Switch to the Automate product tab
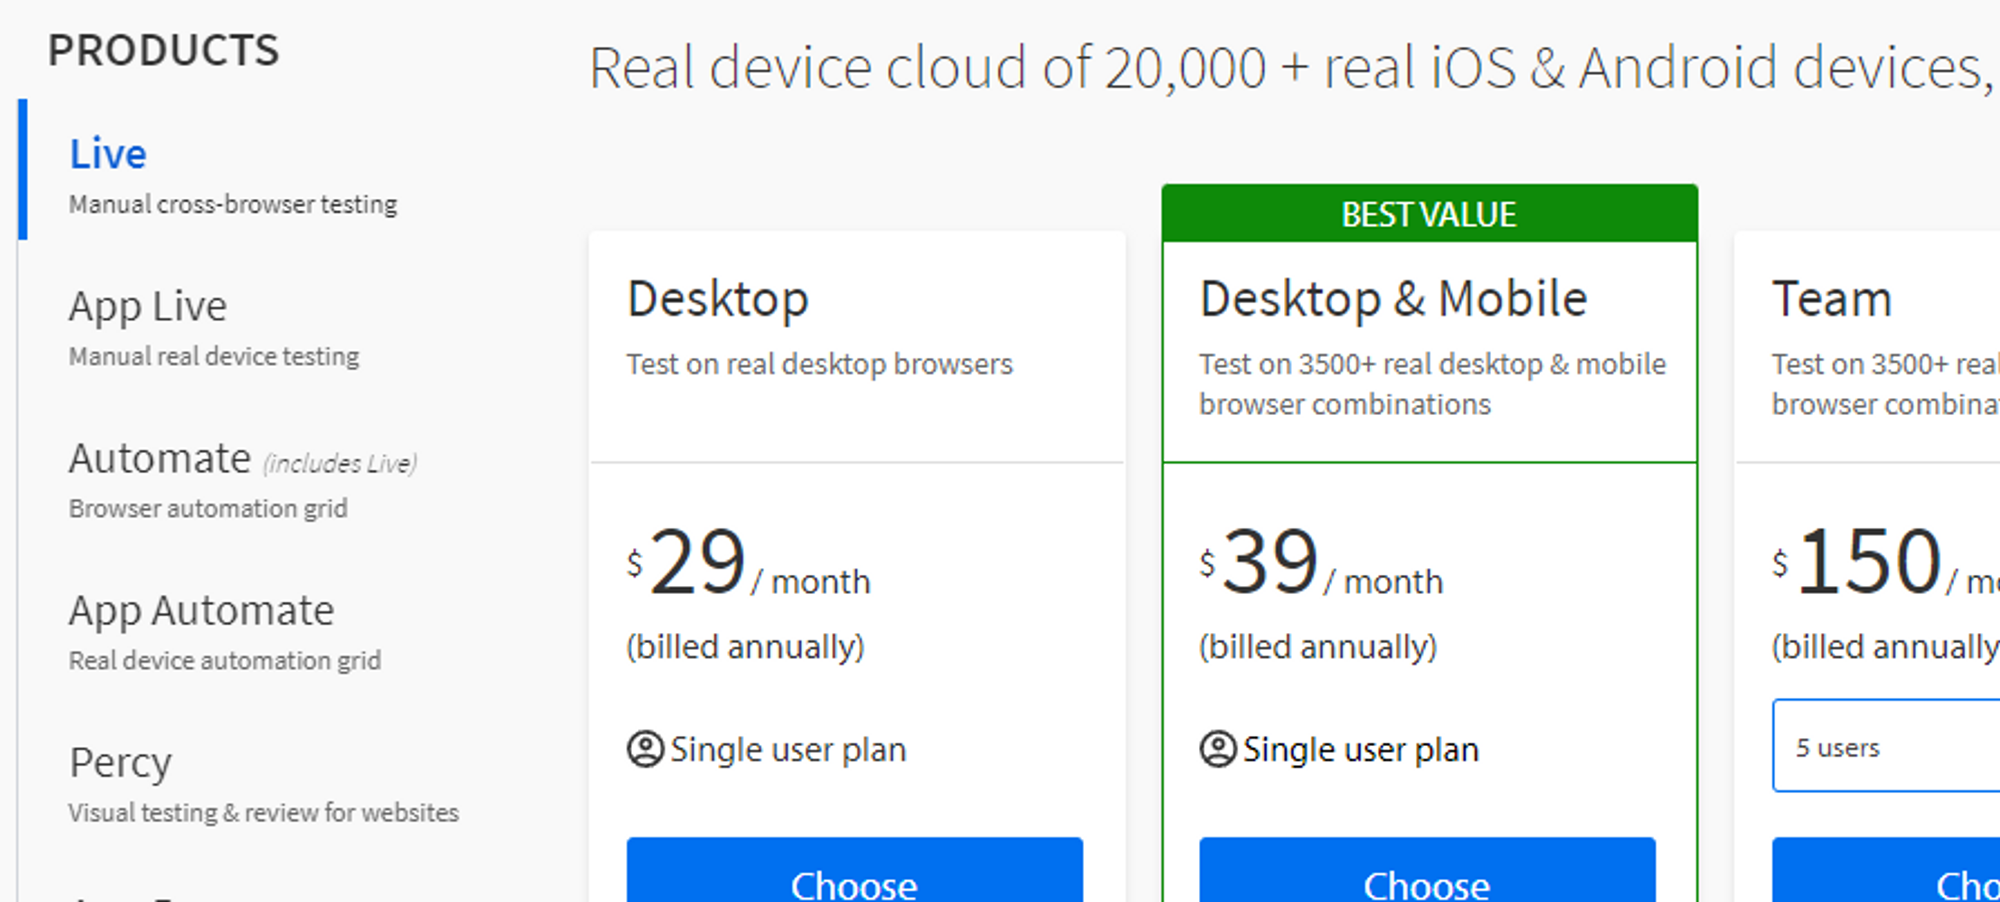 pos(160,458)
